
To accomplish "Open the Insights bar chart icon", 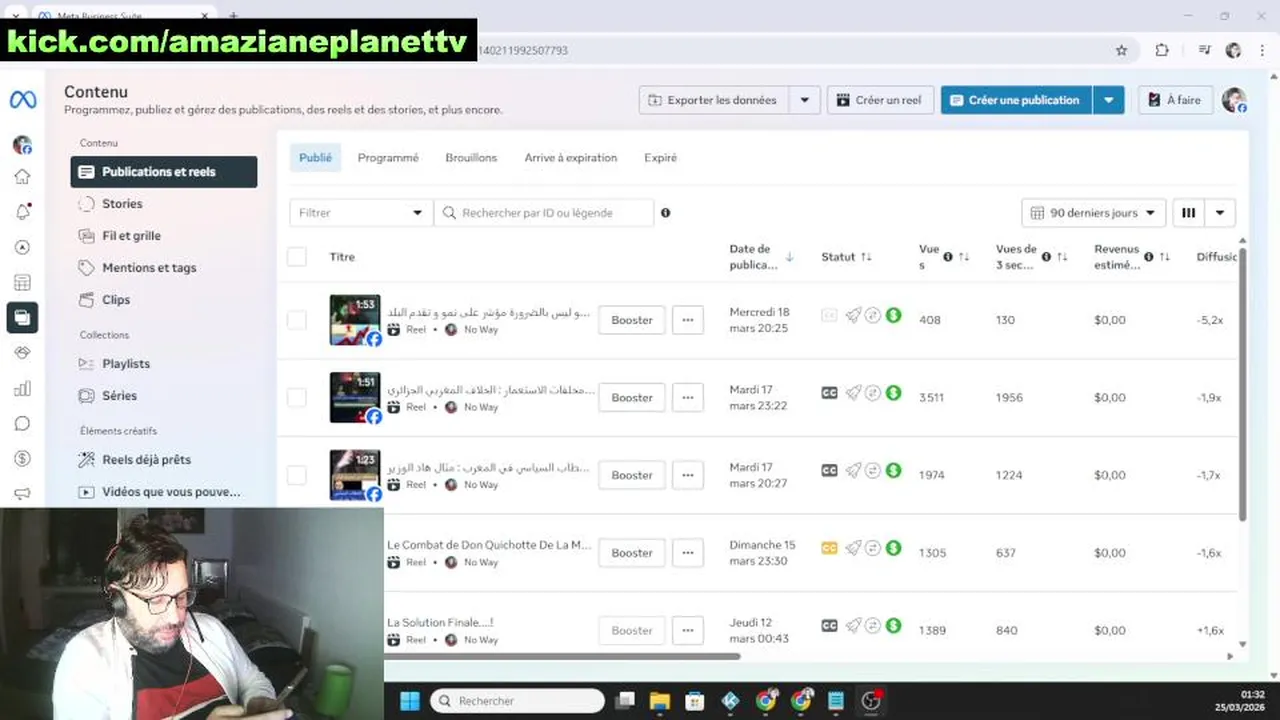I will [x=22, y=389].
